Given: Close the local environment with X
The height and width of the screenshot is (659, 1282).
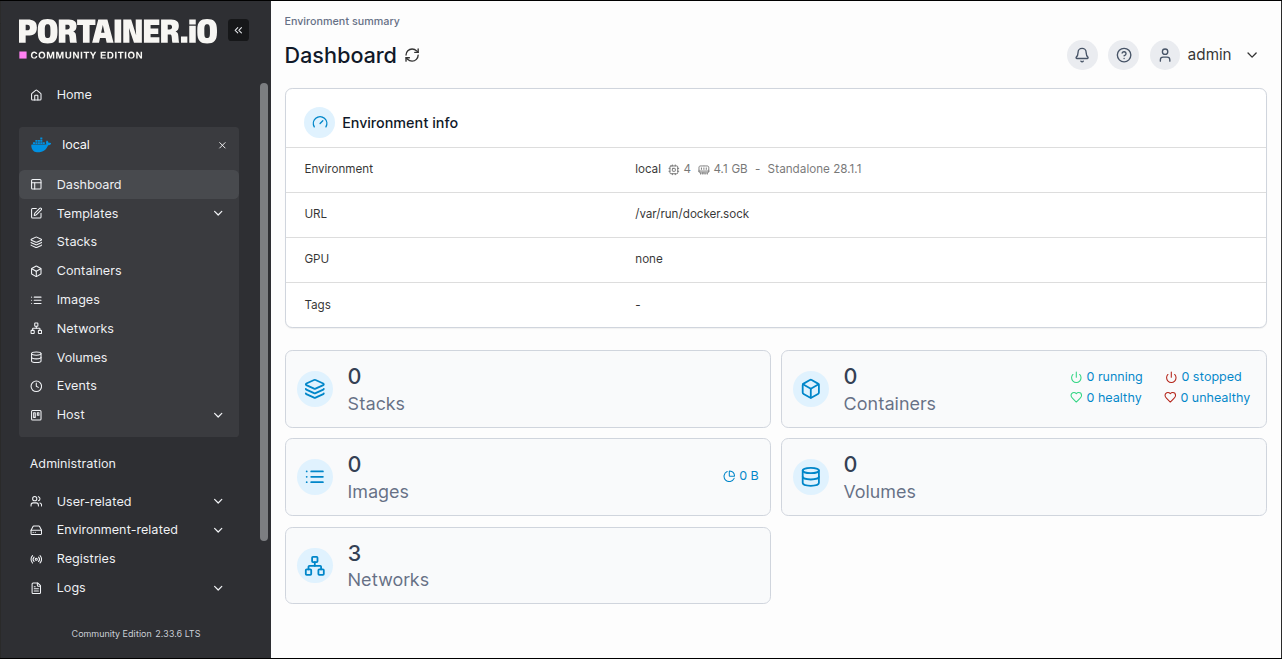Looking at the screenshot, I should pos(222,145).
